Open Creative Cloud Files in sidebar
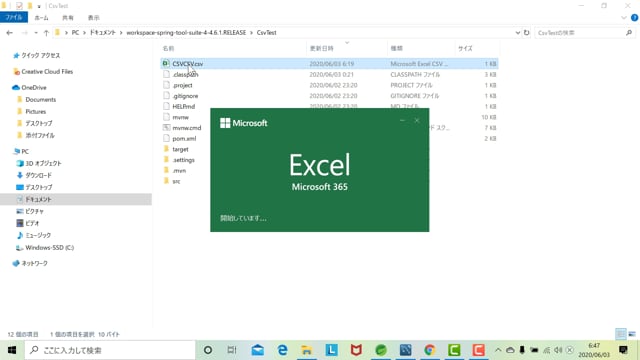640x360 pixels. pos(47,71)
